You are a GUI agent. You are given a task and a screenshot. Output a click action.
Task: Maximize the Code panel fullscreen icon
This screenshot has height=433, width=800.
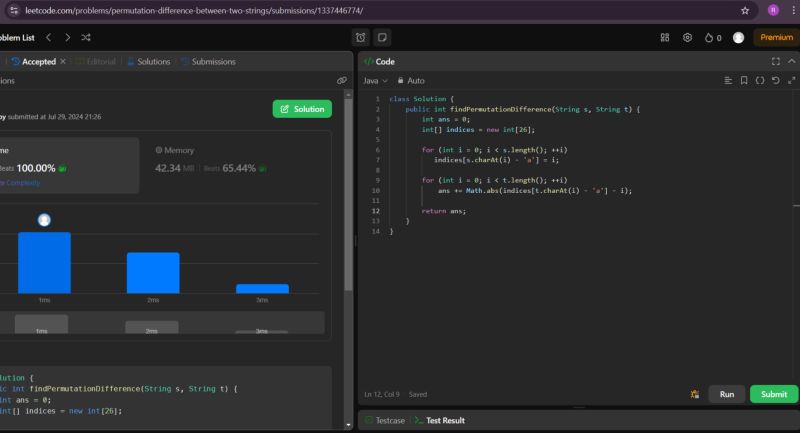[776, 61]
